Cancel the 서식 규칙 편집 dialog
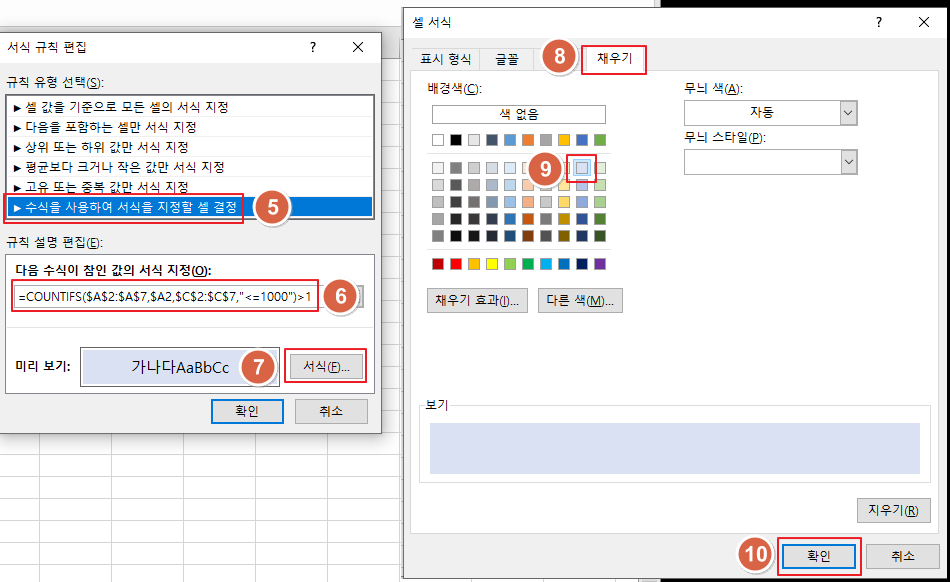 333,411
